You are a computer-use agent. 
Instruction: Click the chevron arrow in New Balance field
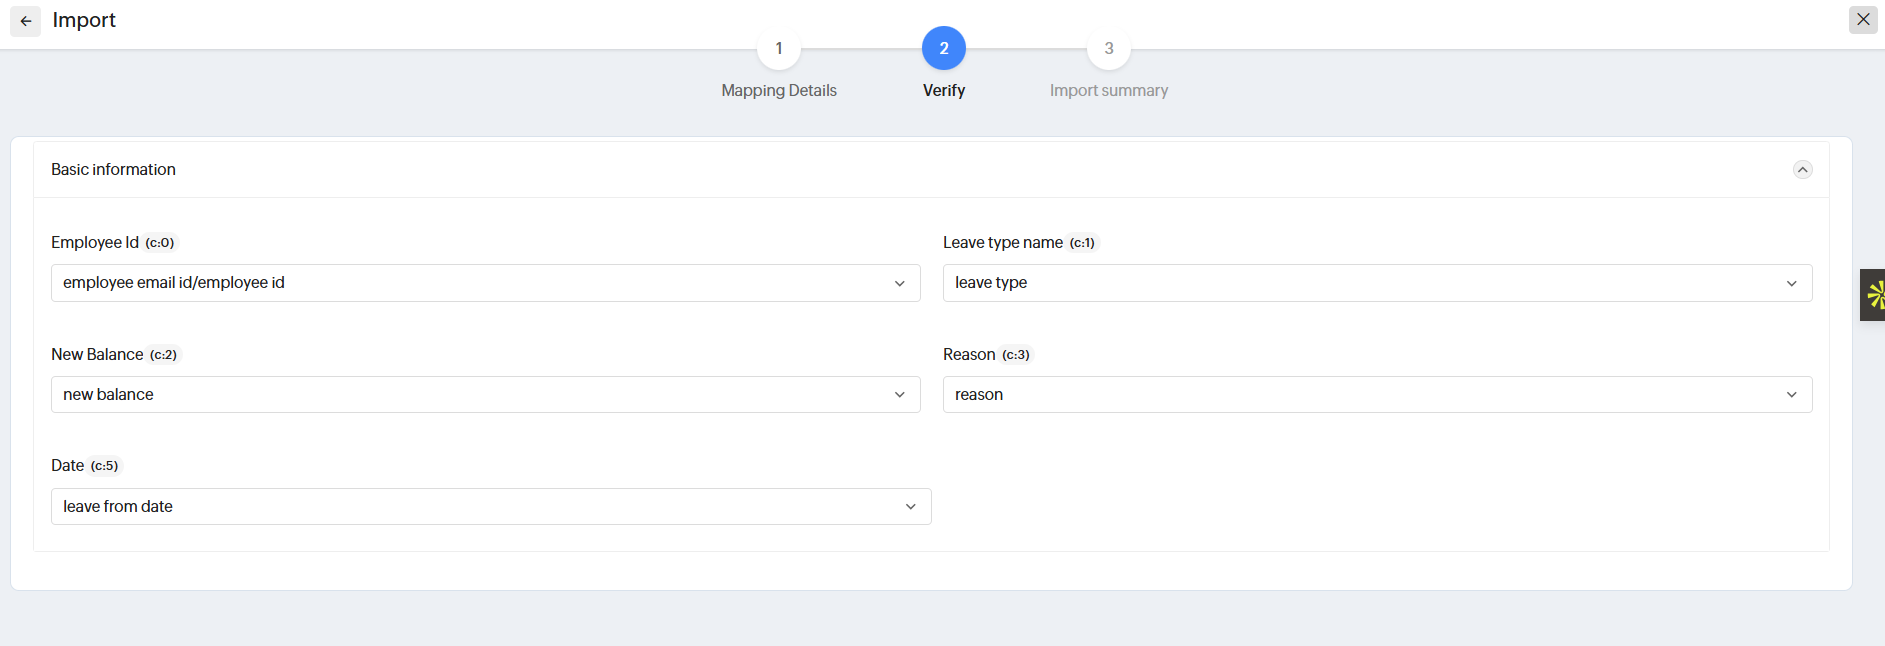(x=900, y=395)
